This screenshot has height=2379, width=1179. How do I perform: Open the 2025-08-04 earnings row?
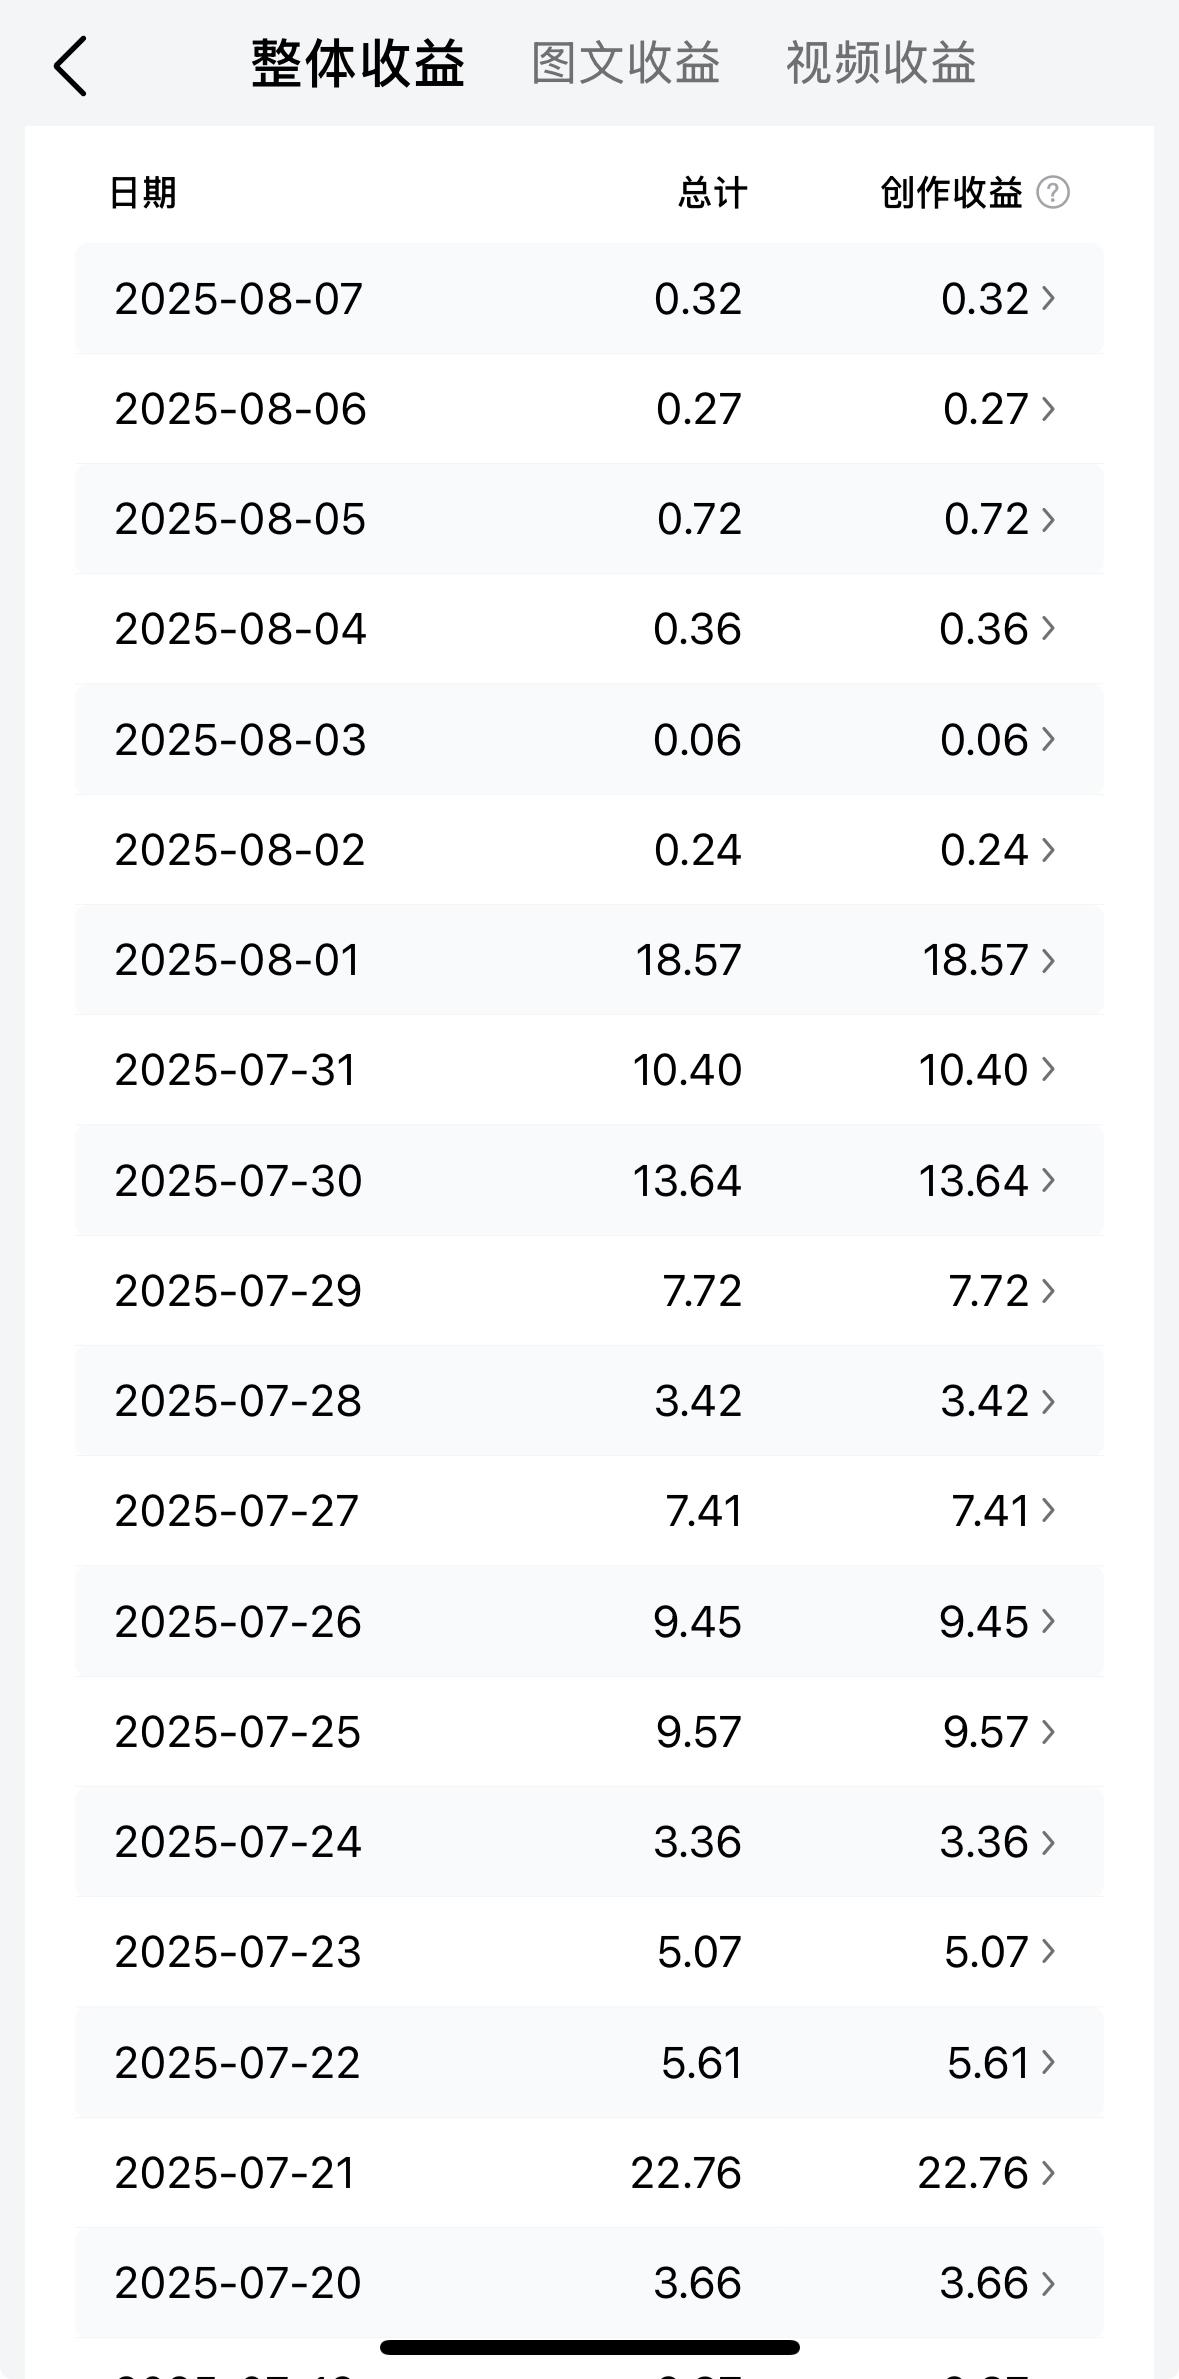pos(589,629)
